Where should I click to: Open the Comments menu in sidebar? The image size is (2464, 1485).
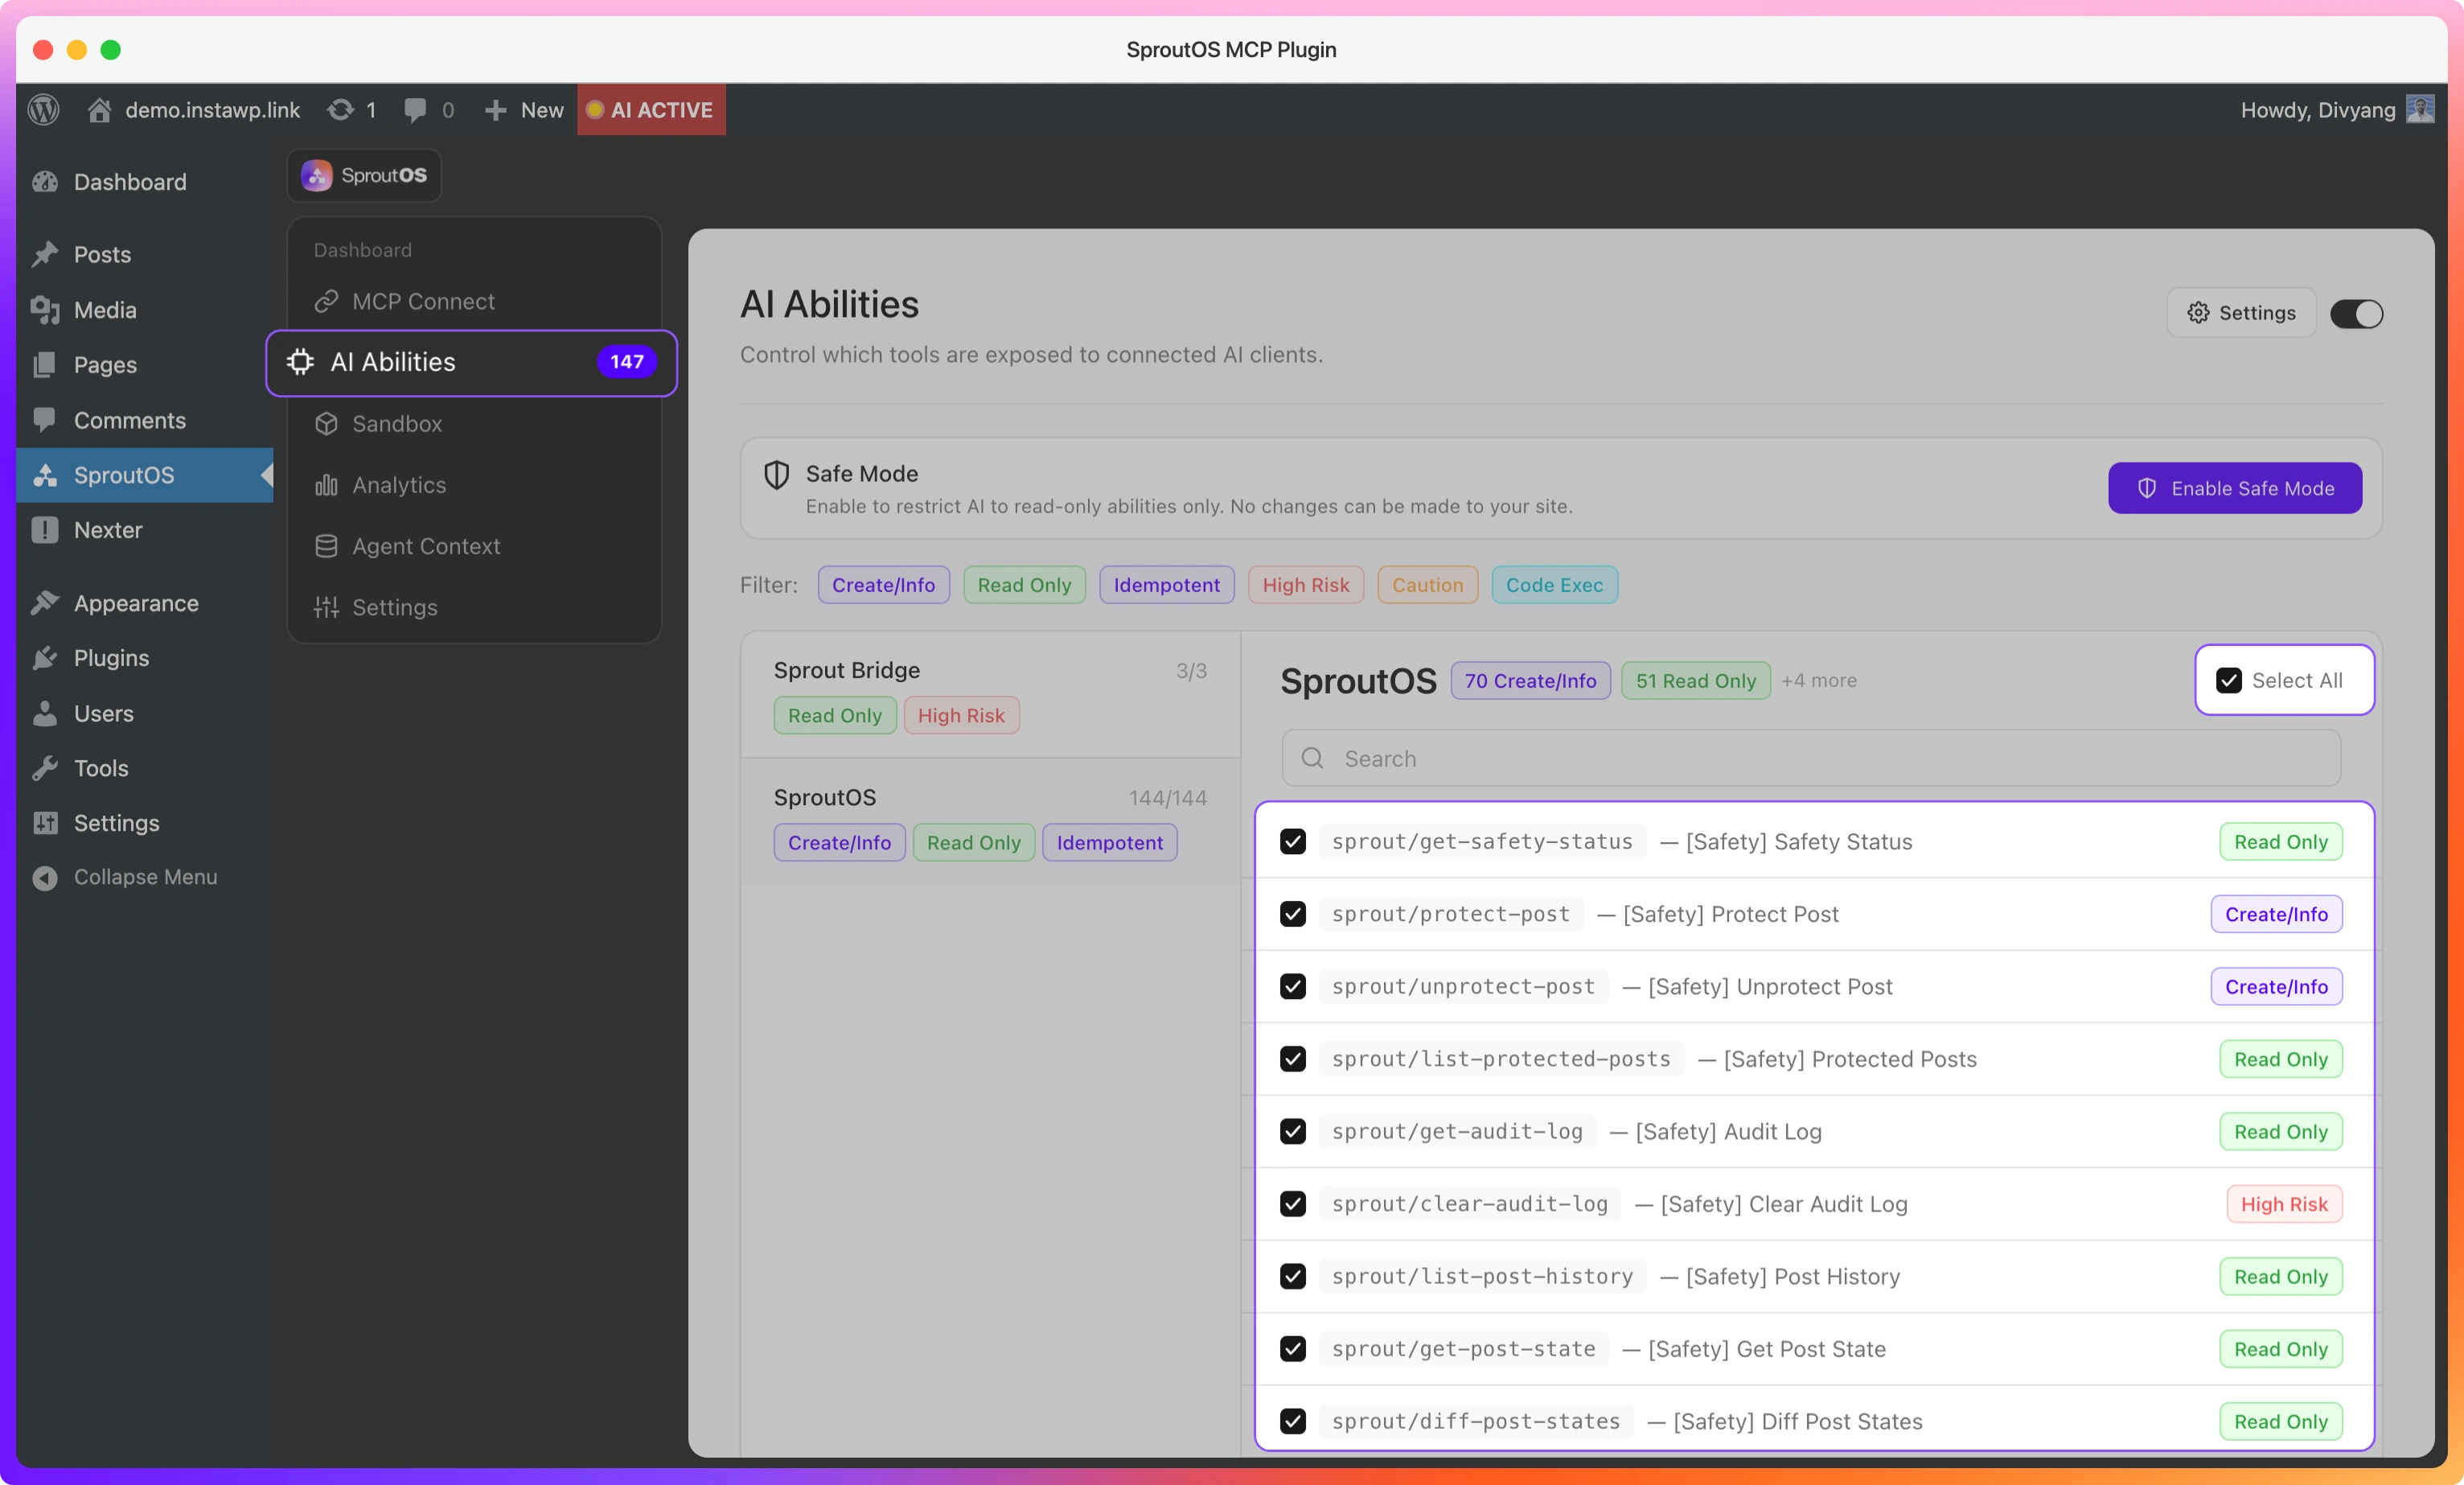pos(144,420)
